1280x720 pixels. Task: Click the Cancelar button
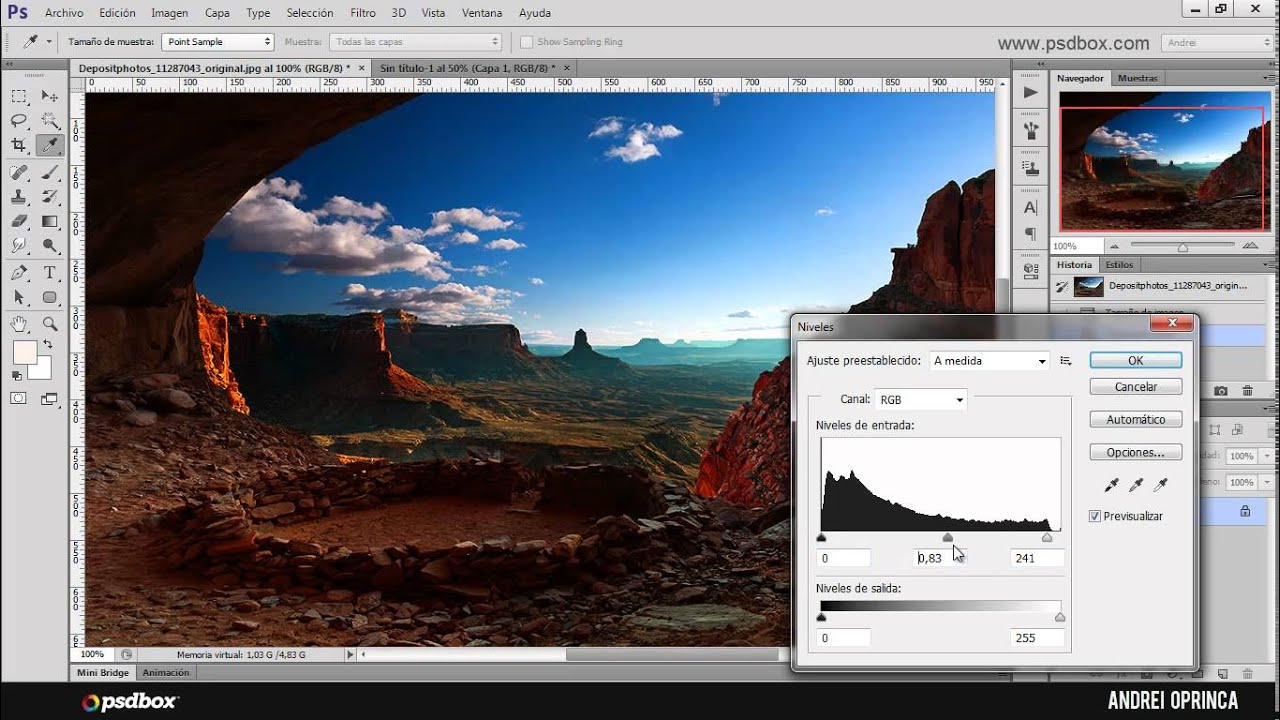coord(1136,386)
